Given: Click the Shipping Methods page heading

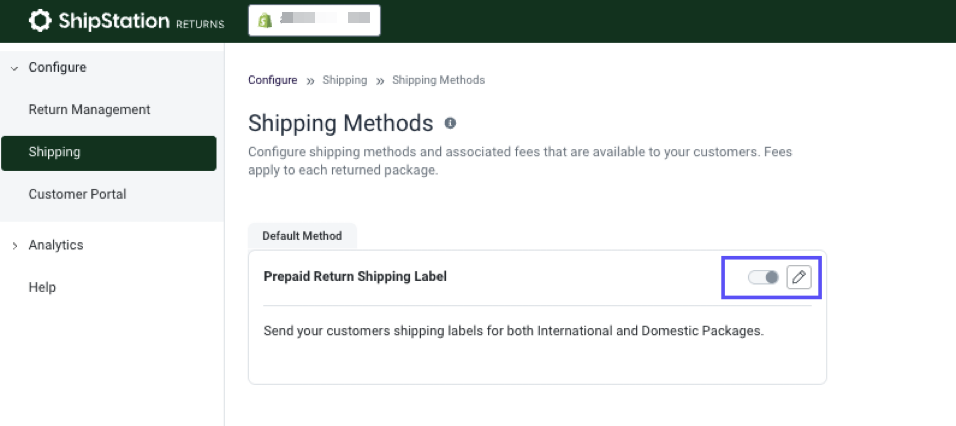Looking at the screenshot, I should pyautogui.click(x=340, y=123).
